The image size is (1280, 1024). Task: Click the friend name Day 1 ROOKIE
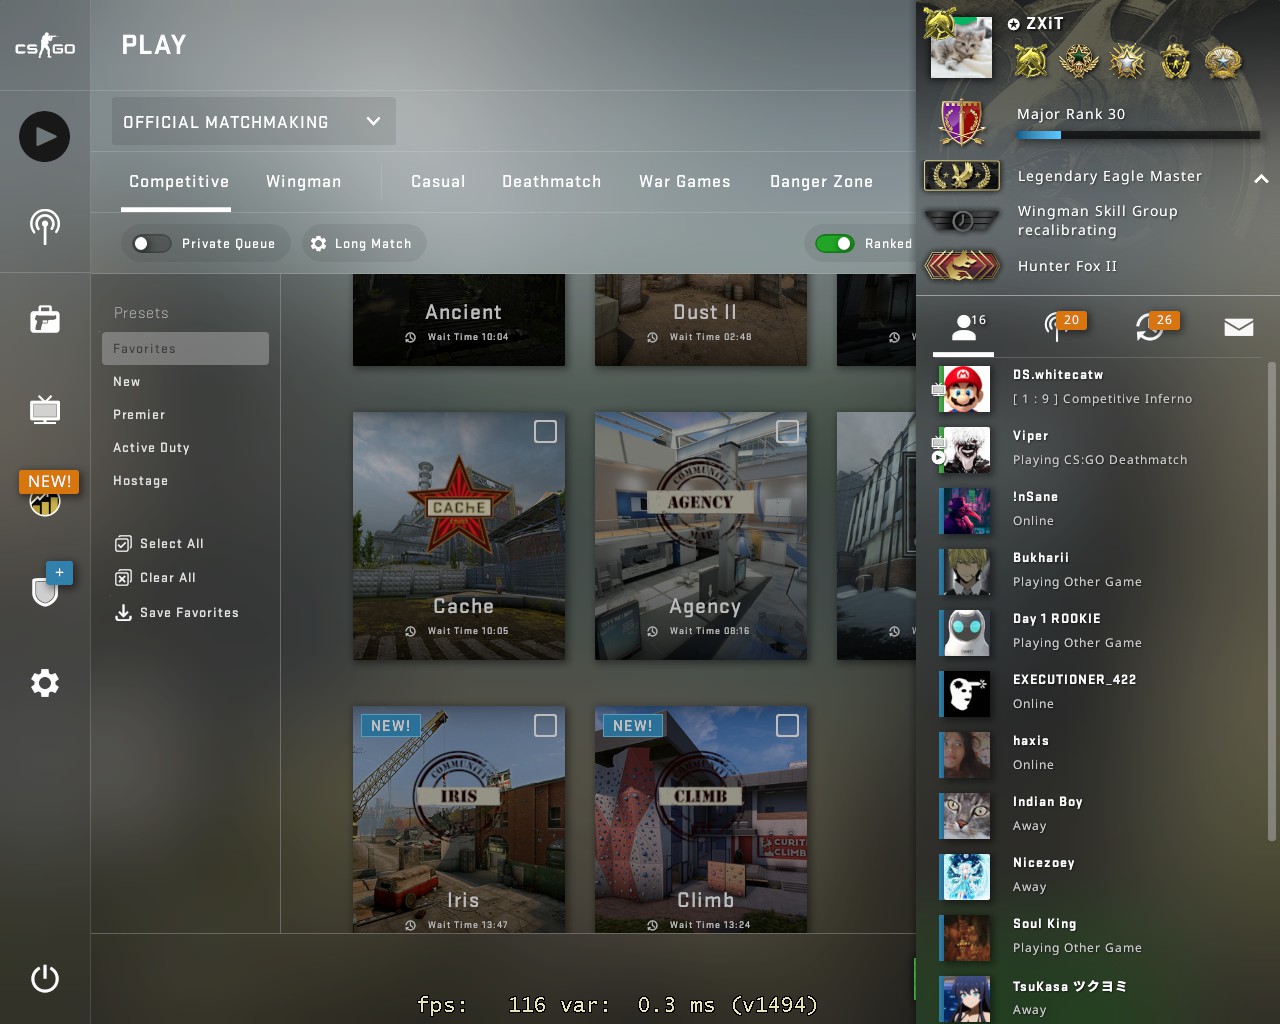(1057, 619)
